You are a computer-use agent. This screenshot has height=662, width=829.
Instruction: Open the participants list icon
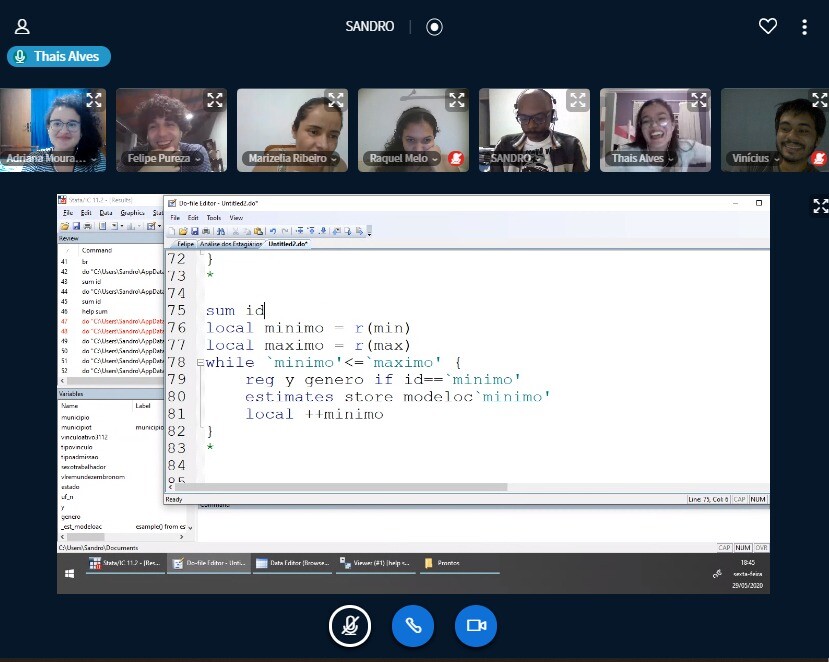pyautogui.click(x=22, y=27)
